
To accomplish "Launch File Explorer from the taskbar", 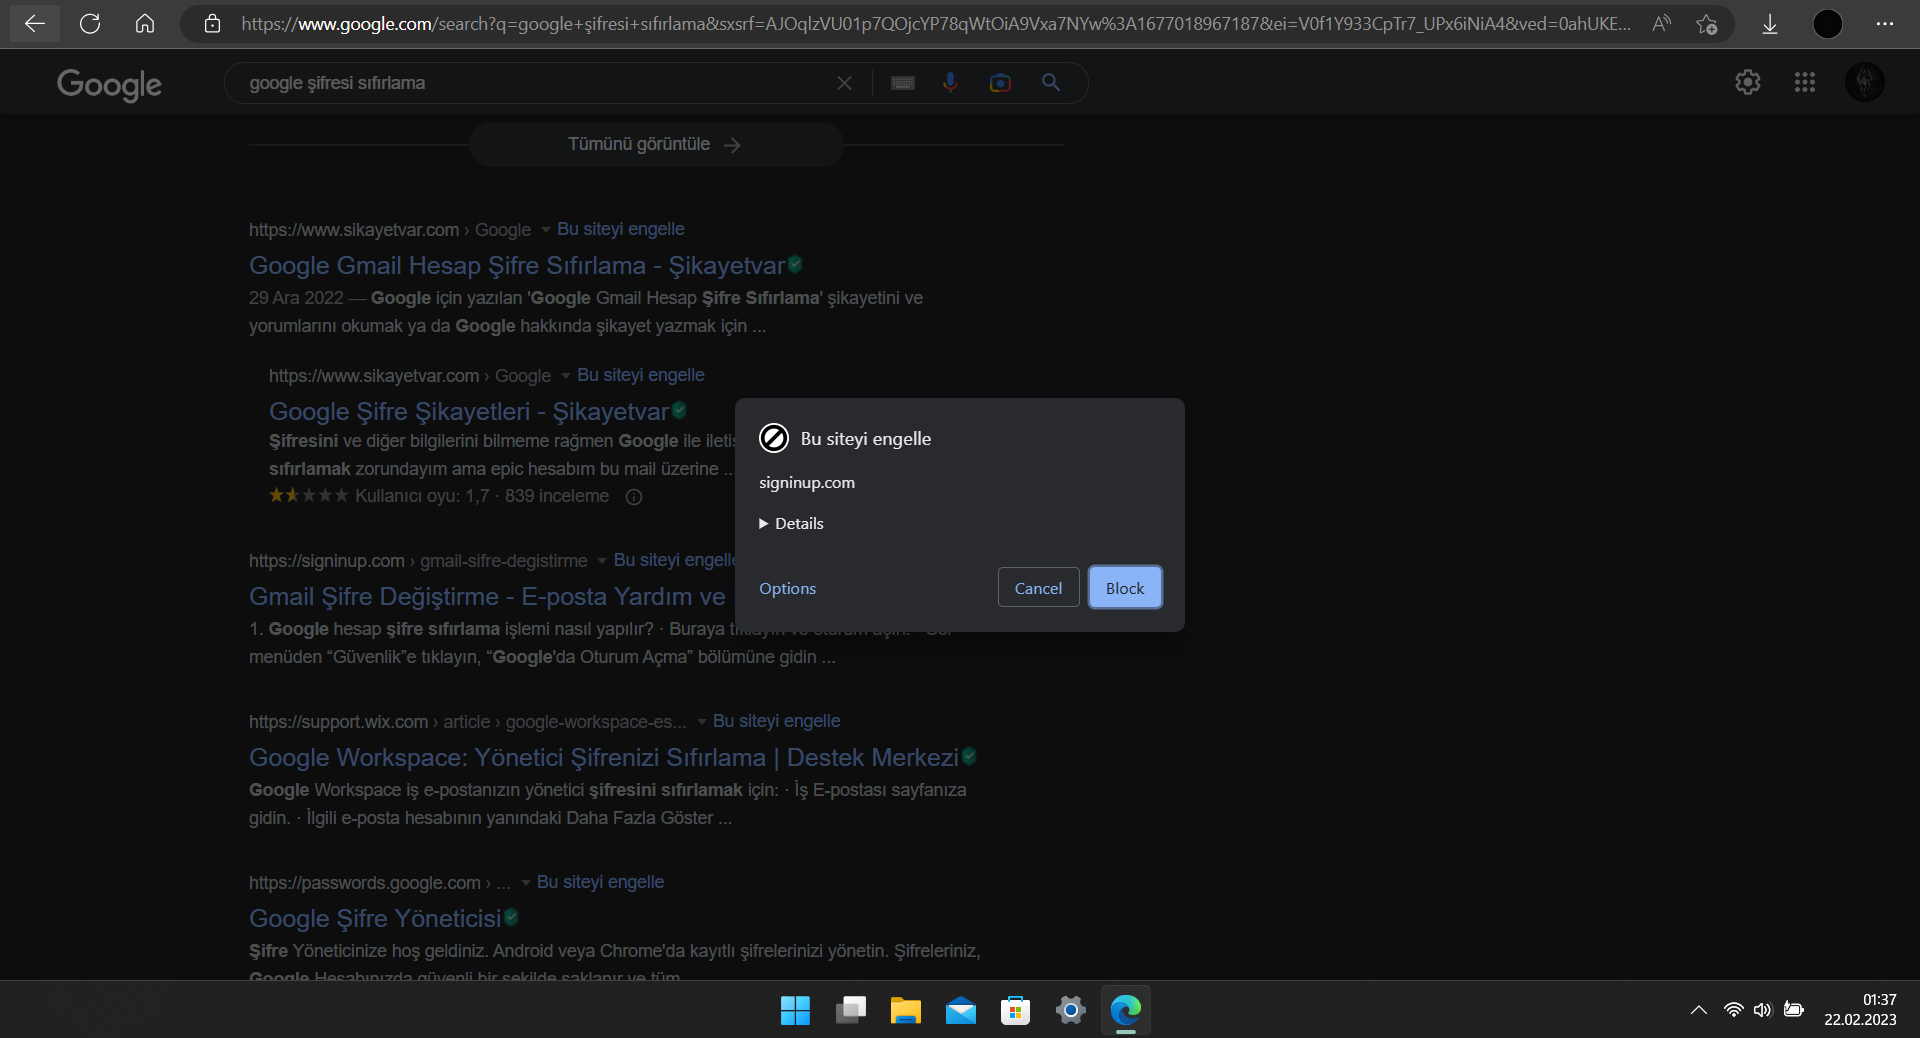I will tap(906, 1011).
